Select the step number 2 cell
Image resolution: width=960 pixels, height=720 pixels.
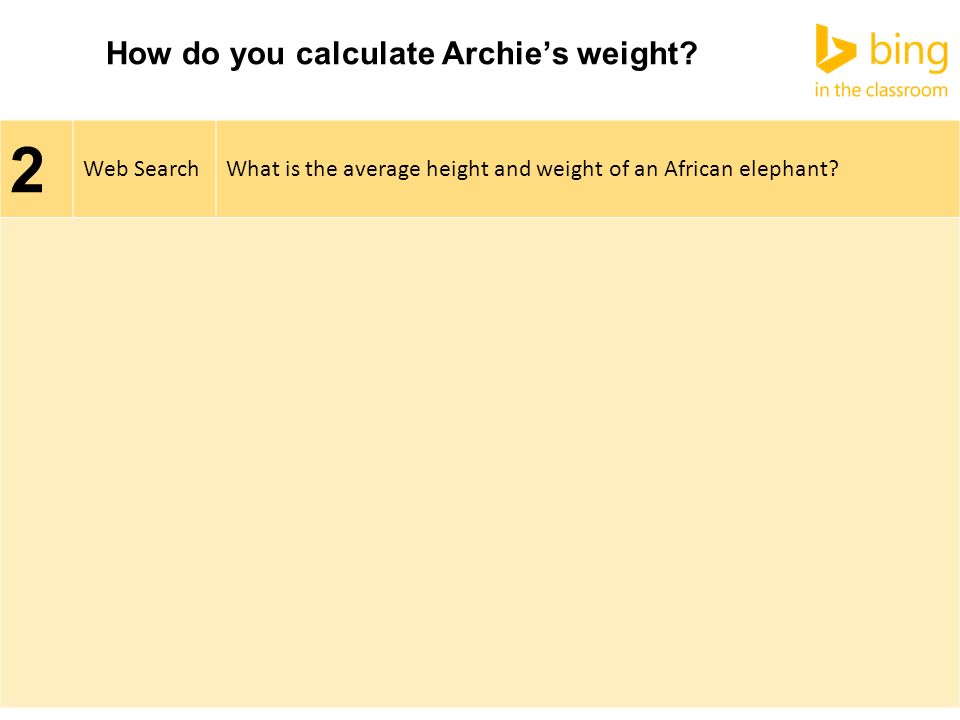coord(36,169)
